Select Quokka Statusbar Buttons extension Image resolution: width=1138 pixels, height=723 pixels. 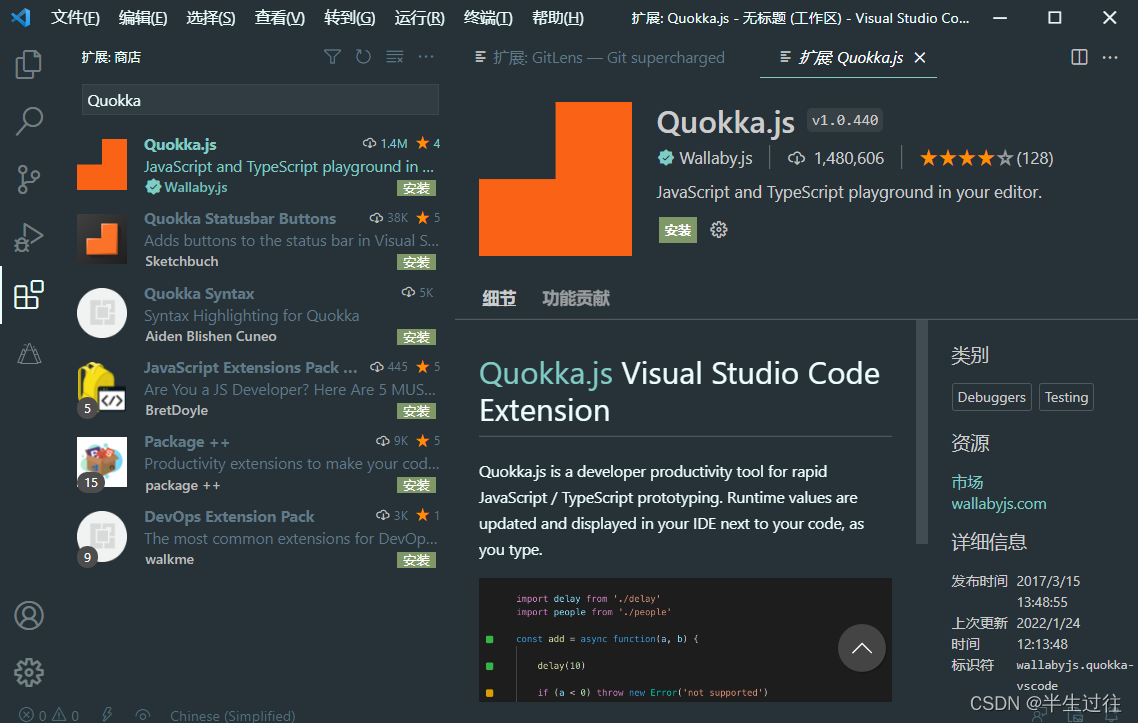click(x=258, y=240)
